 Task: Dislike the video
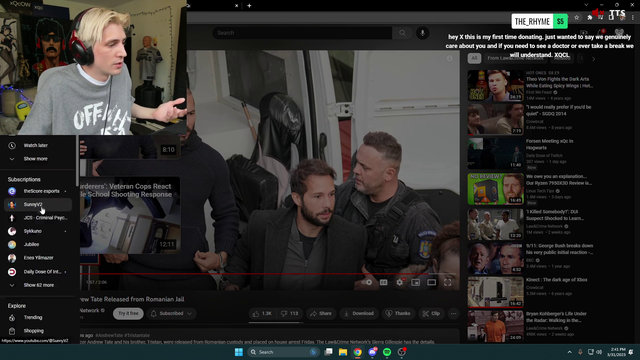tap(289, 313)
